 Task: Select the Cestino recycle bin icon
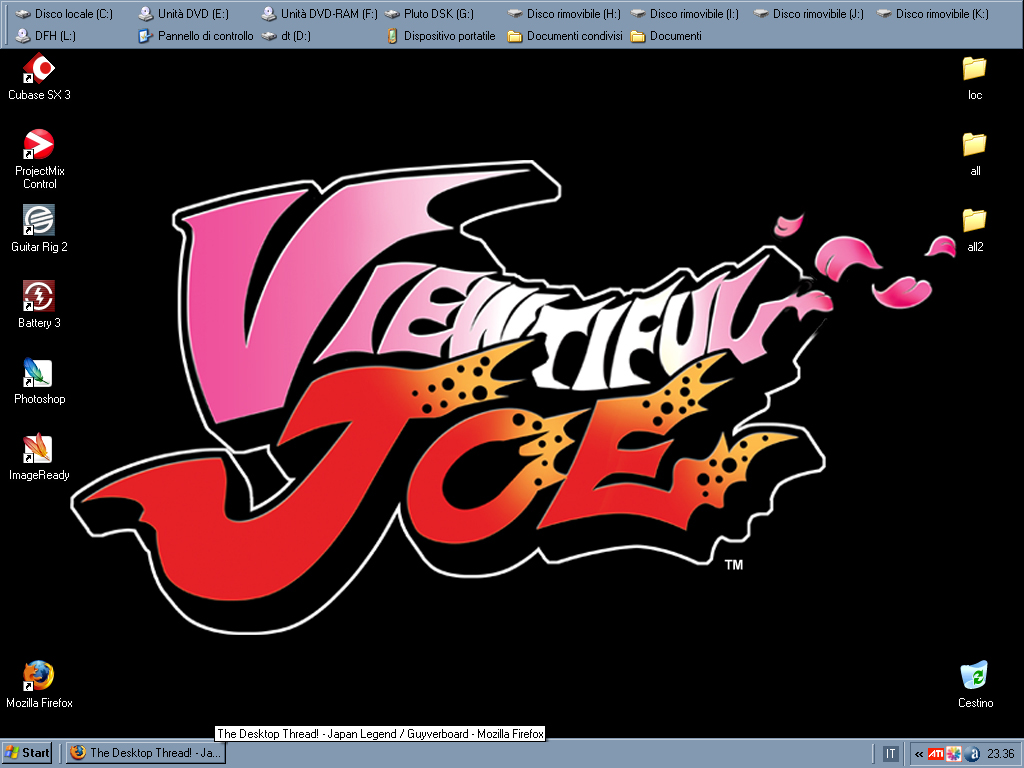[975, 685]
